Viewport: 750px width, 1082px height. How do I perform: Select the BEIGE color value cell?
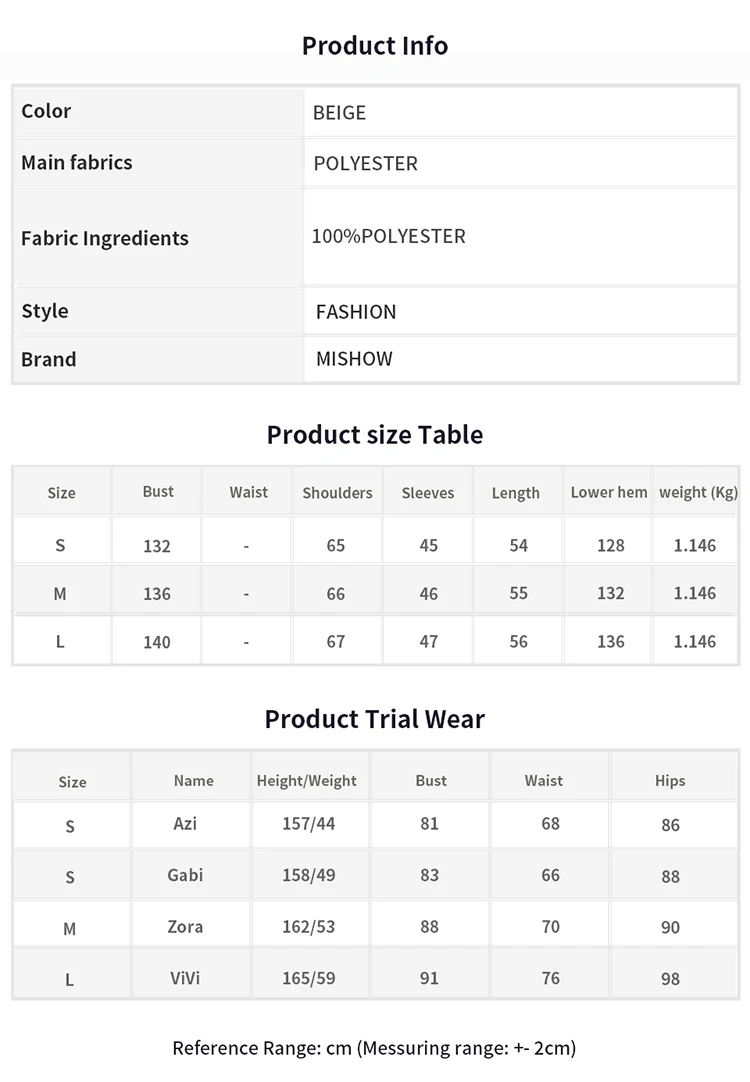pyautogui.click(x=520, y=112)
